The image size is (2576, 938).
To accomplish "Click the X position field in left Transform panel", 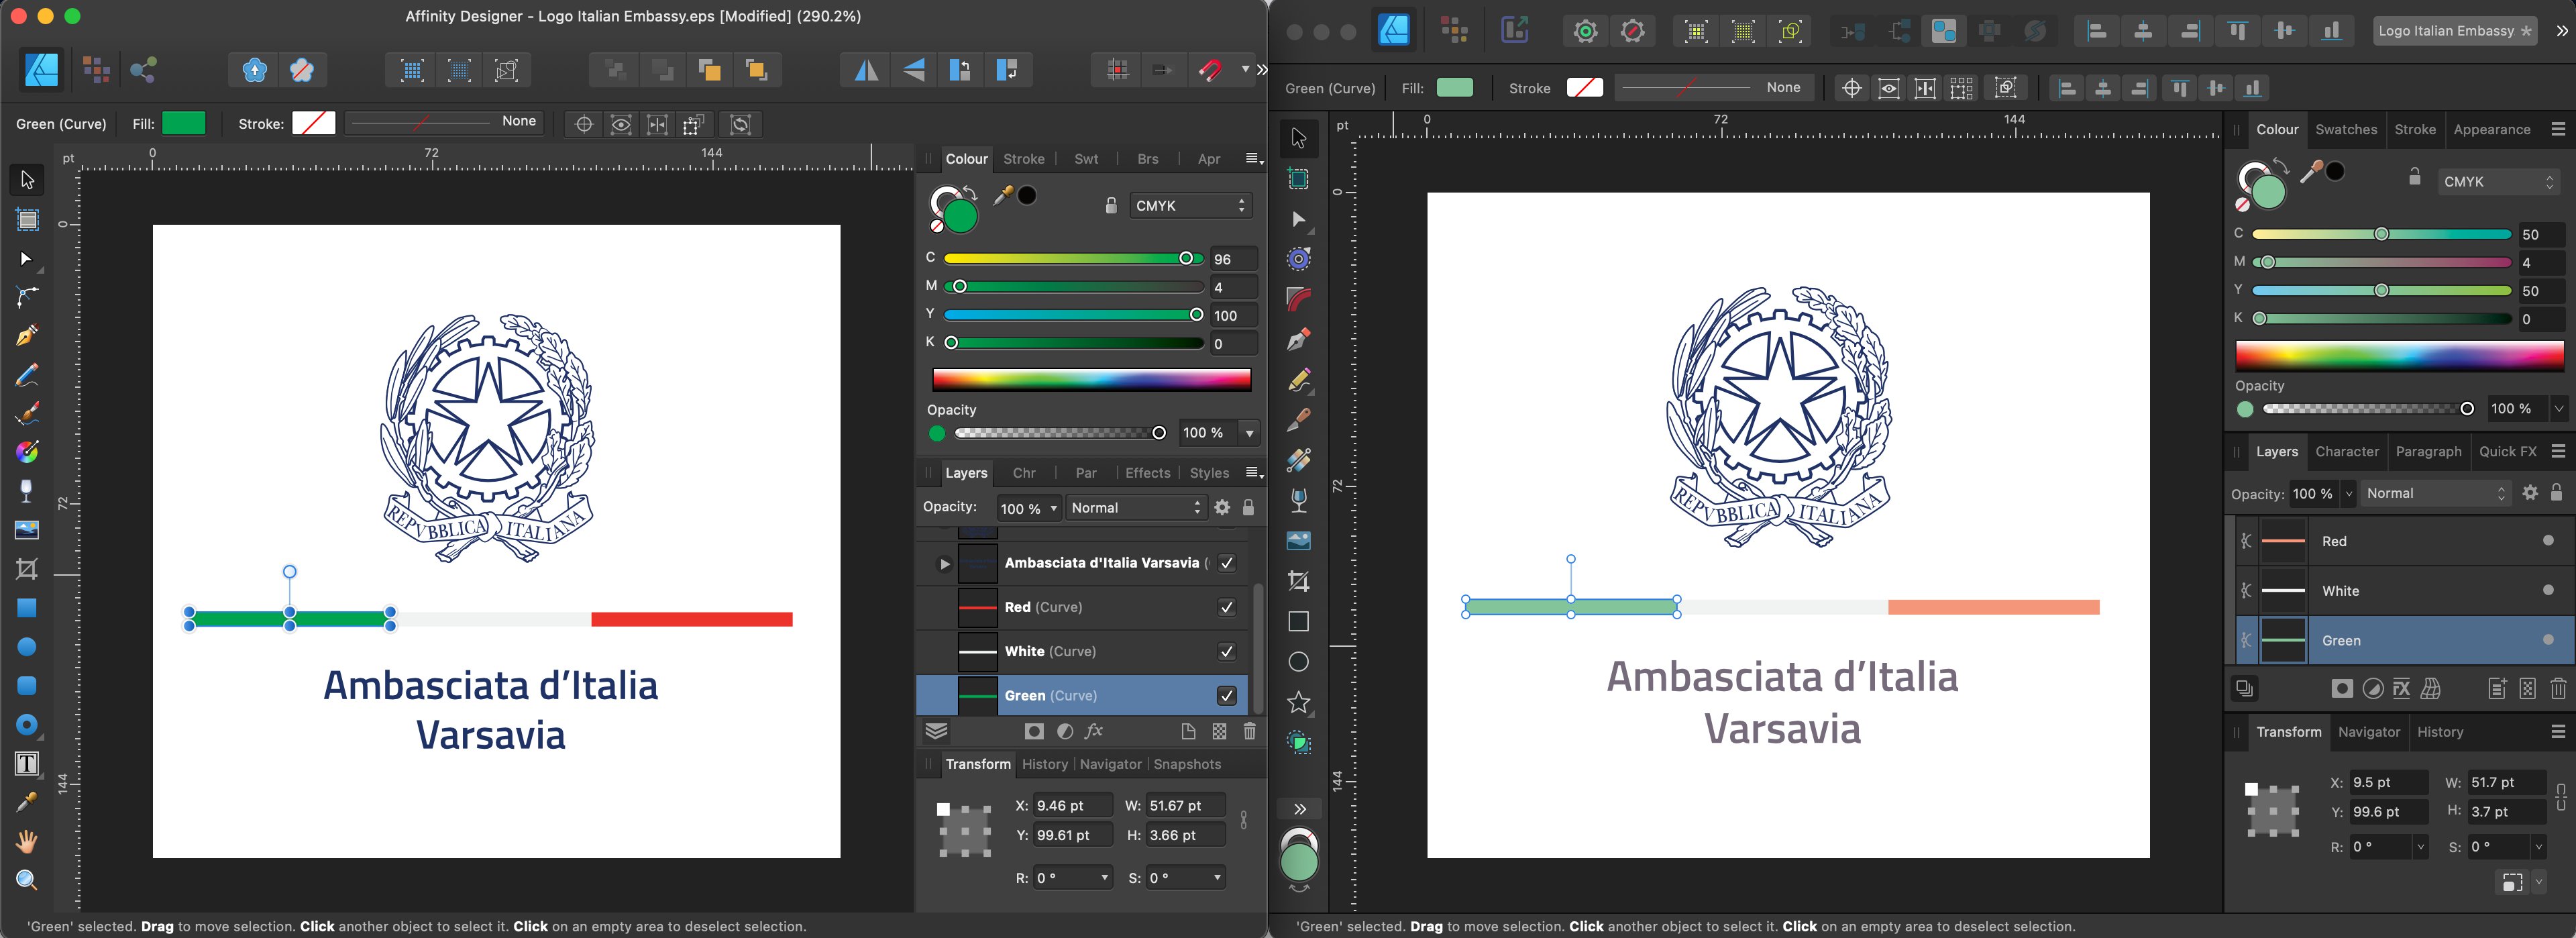I will pos(1073,806).
